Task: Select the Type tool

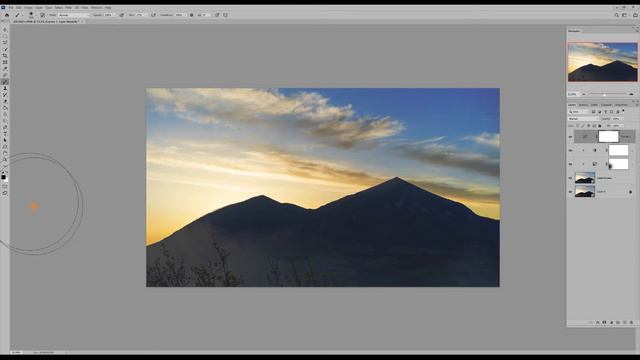Action: click(5, 134)
